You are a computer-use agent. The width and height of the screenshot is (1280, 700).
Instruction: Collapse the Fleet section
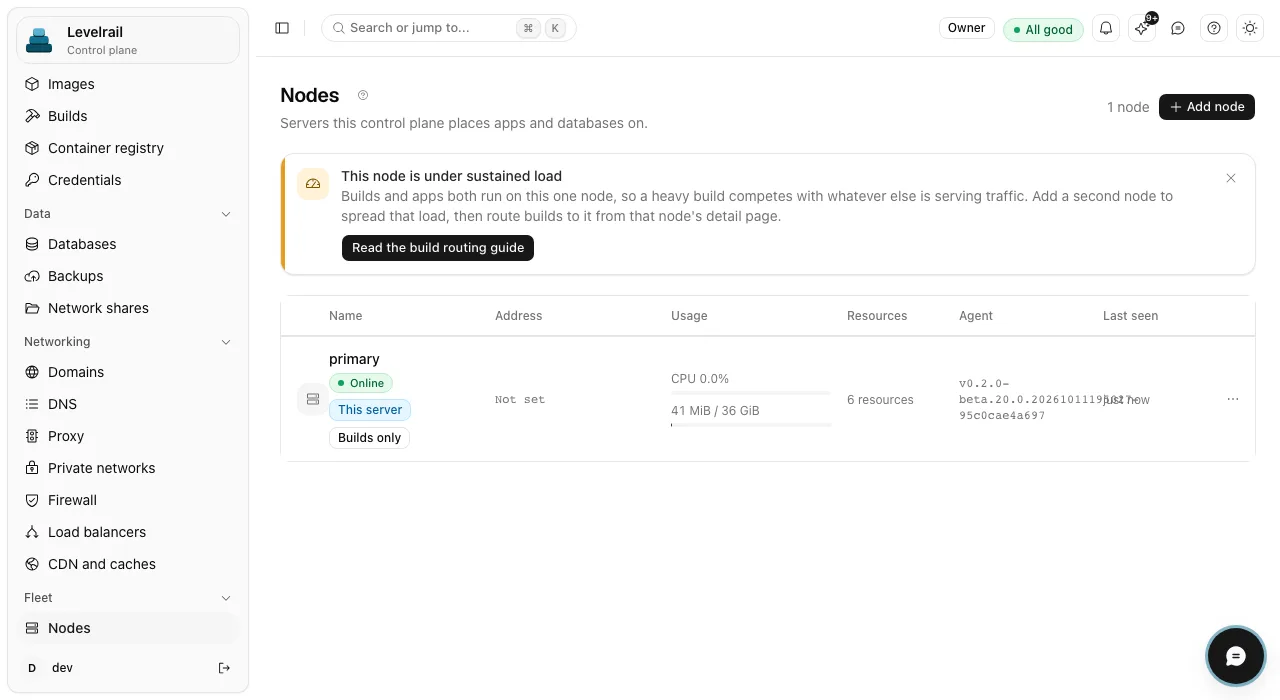tap(128, 598)
